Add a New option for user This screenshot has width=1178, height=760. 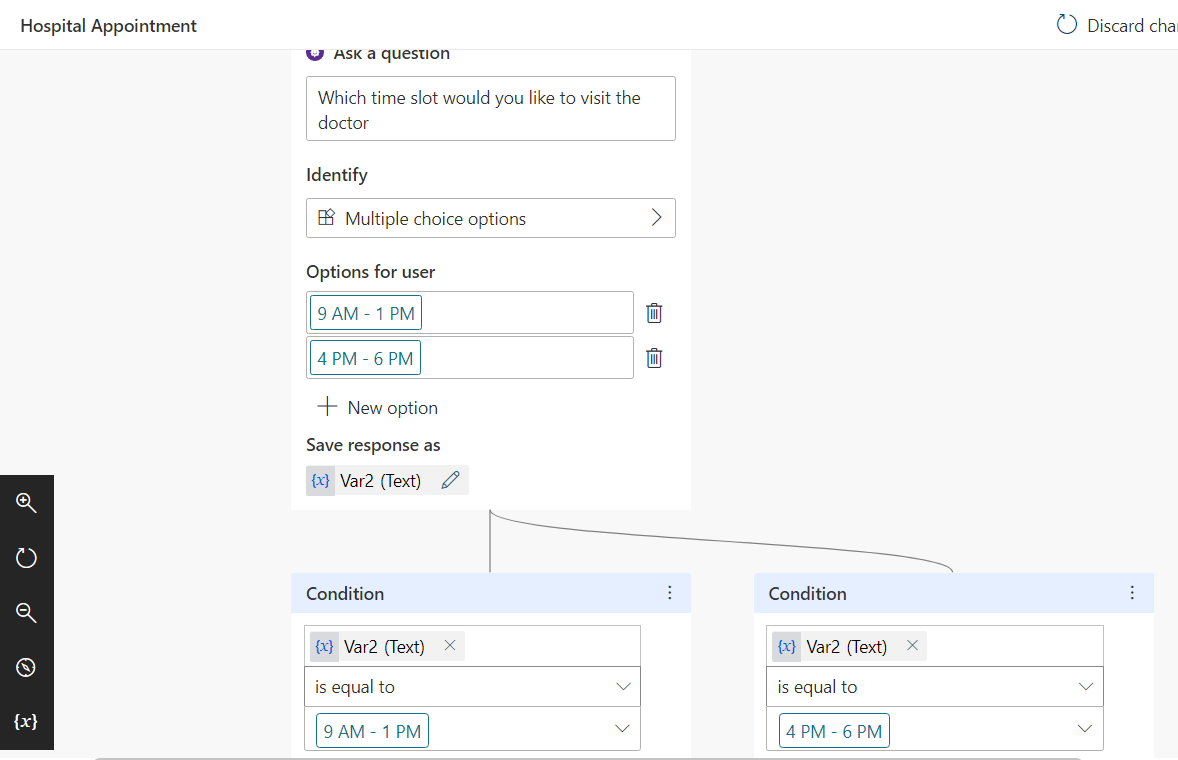(x=378, y=407)
